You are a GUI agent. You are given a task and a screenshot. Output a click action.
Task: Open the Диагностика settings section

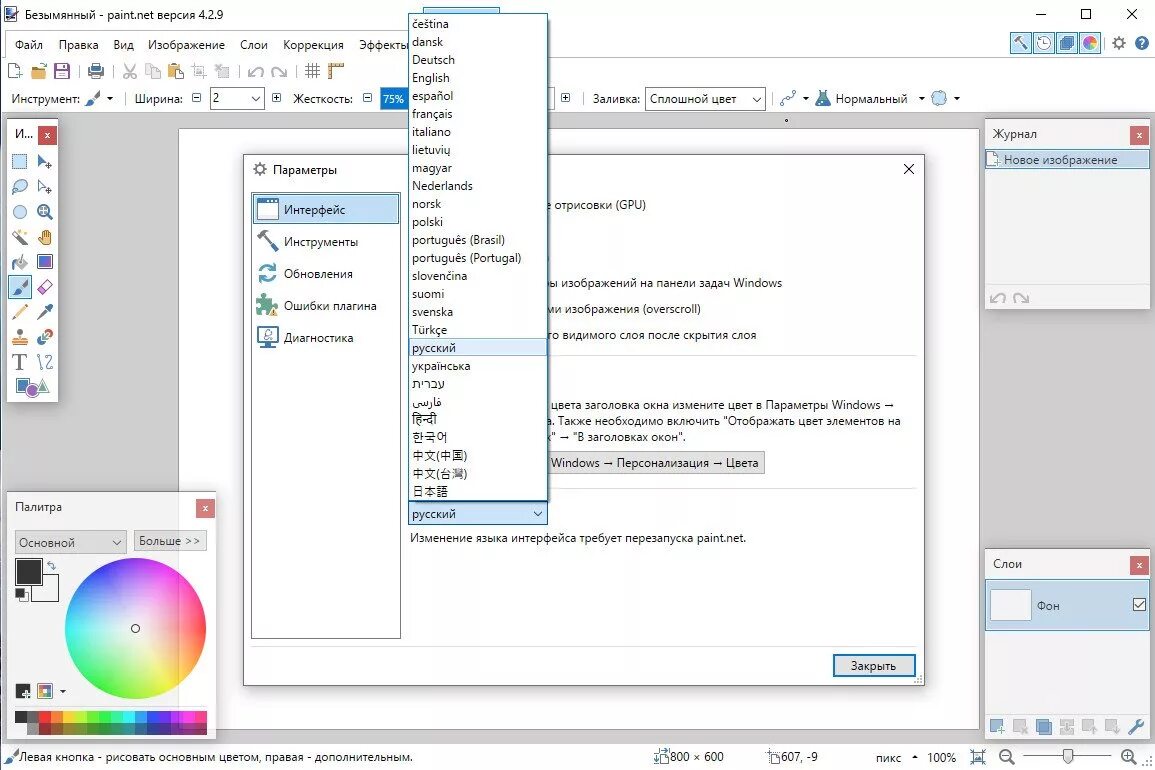tap(326, 337)
